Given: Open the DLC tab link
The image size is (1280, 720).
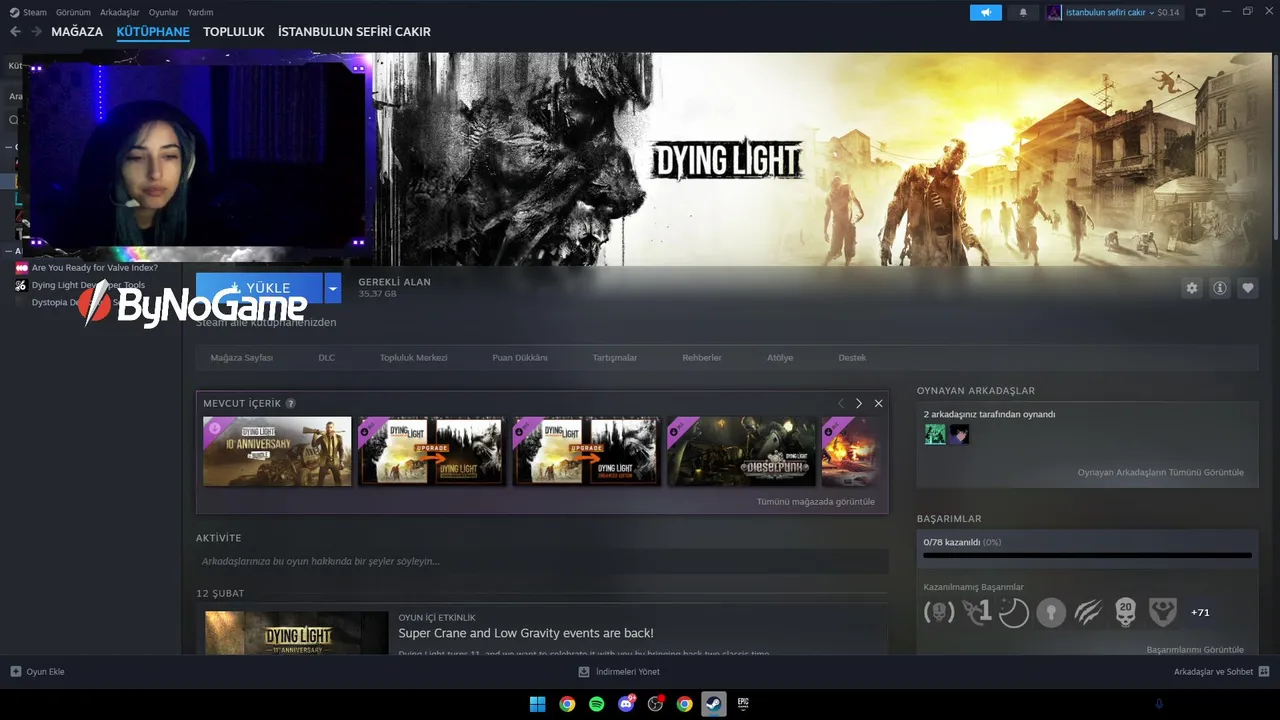Looking at the screenshot, I should pyautogui.click(x=327, y=358).
